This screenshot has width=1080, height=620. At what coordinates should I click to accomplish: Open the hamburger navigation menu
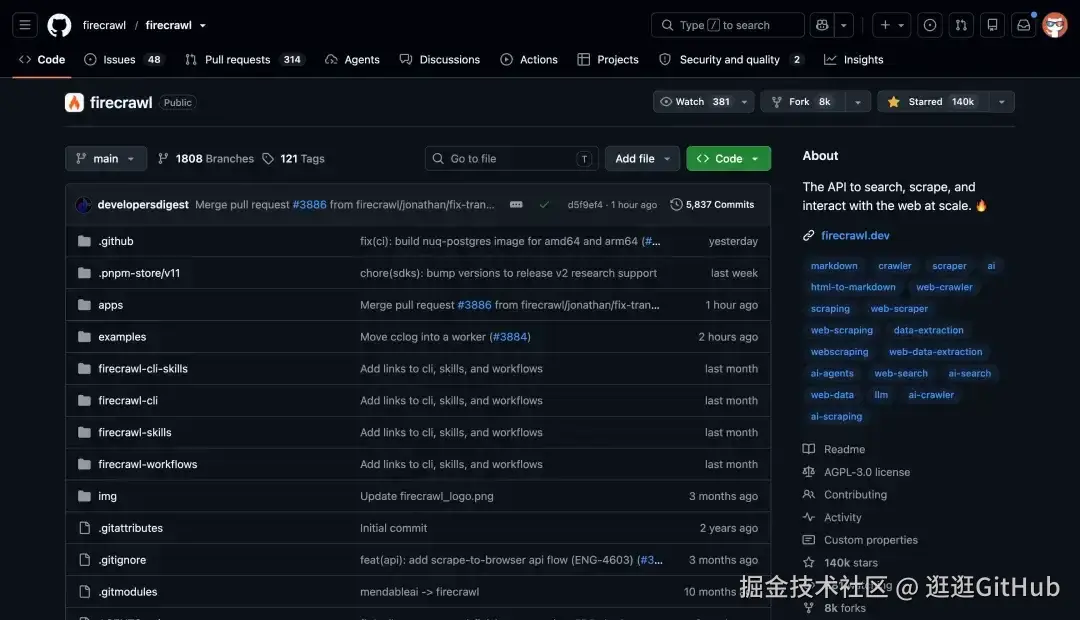pyautogui.click(x=25, y=25)
